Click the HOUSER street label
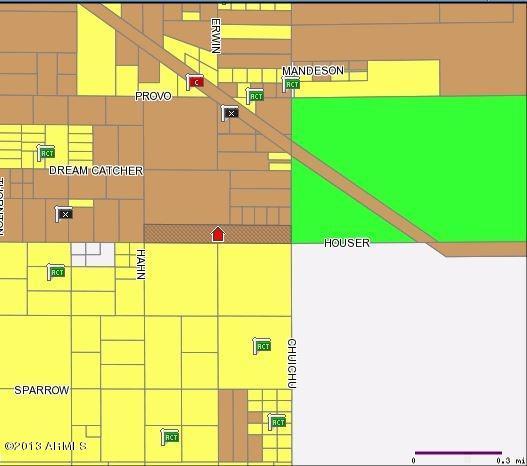 (347, 243)
